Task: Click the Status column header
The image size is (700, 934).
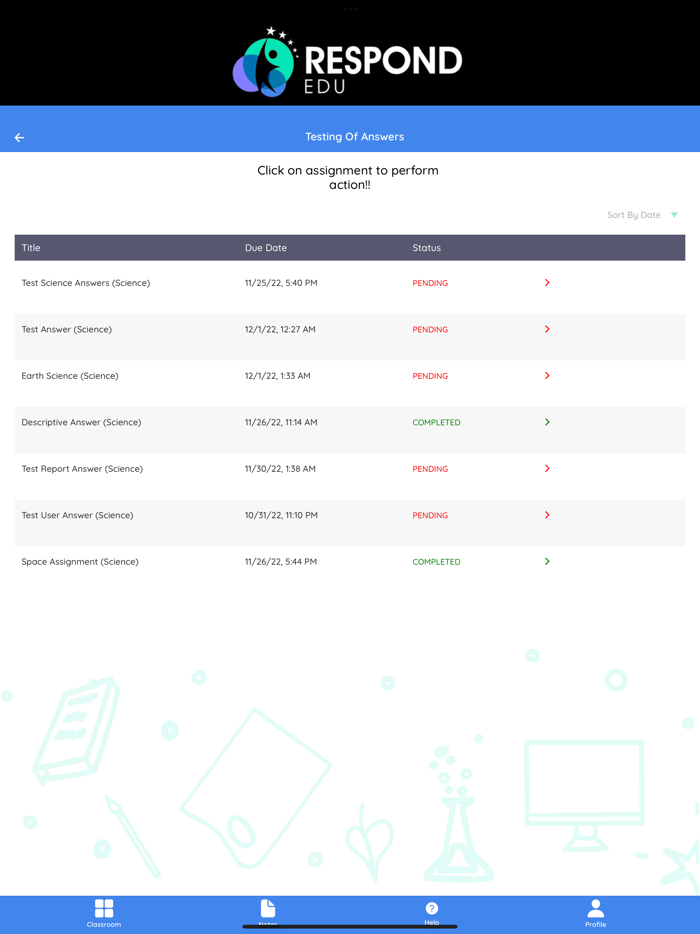Action: pos(427,248)
